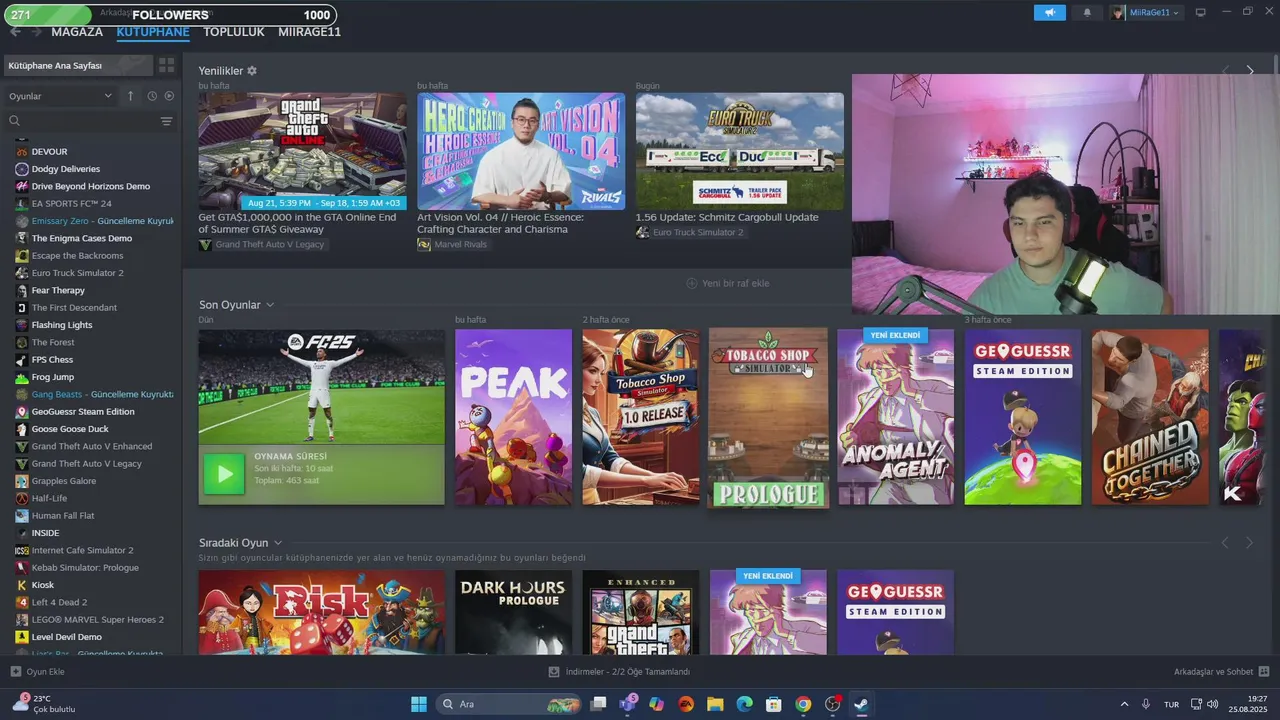This screenshot has height=720, width=1280.
Task: Open Microsoft Store from the taskbar
Action: 773,704
